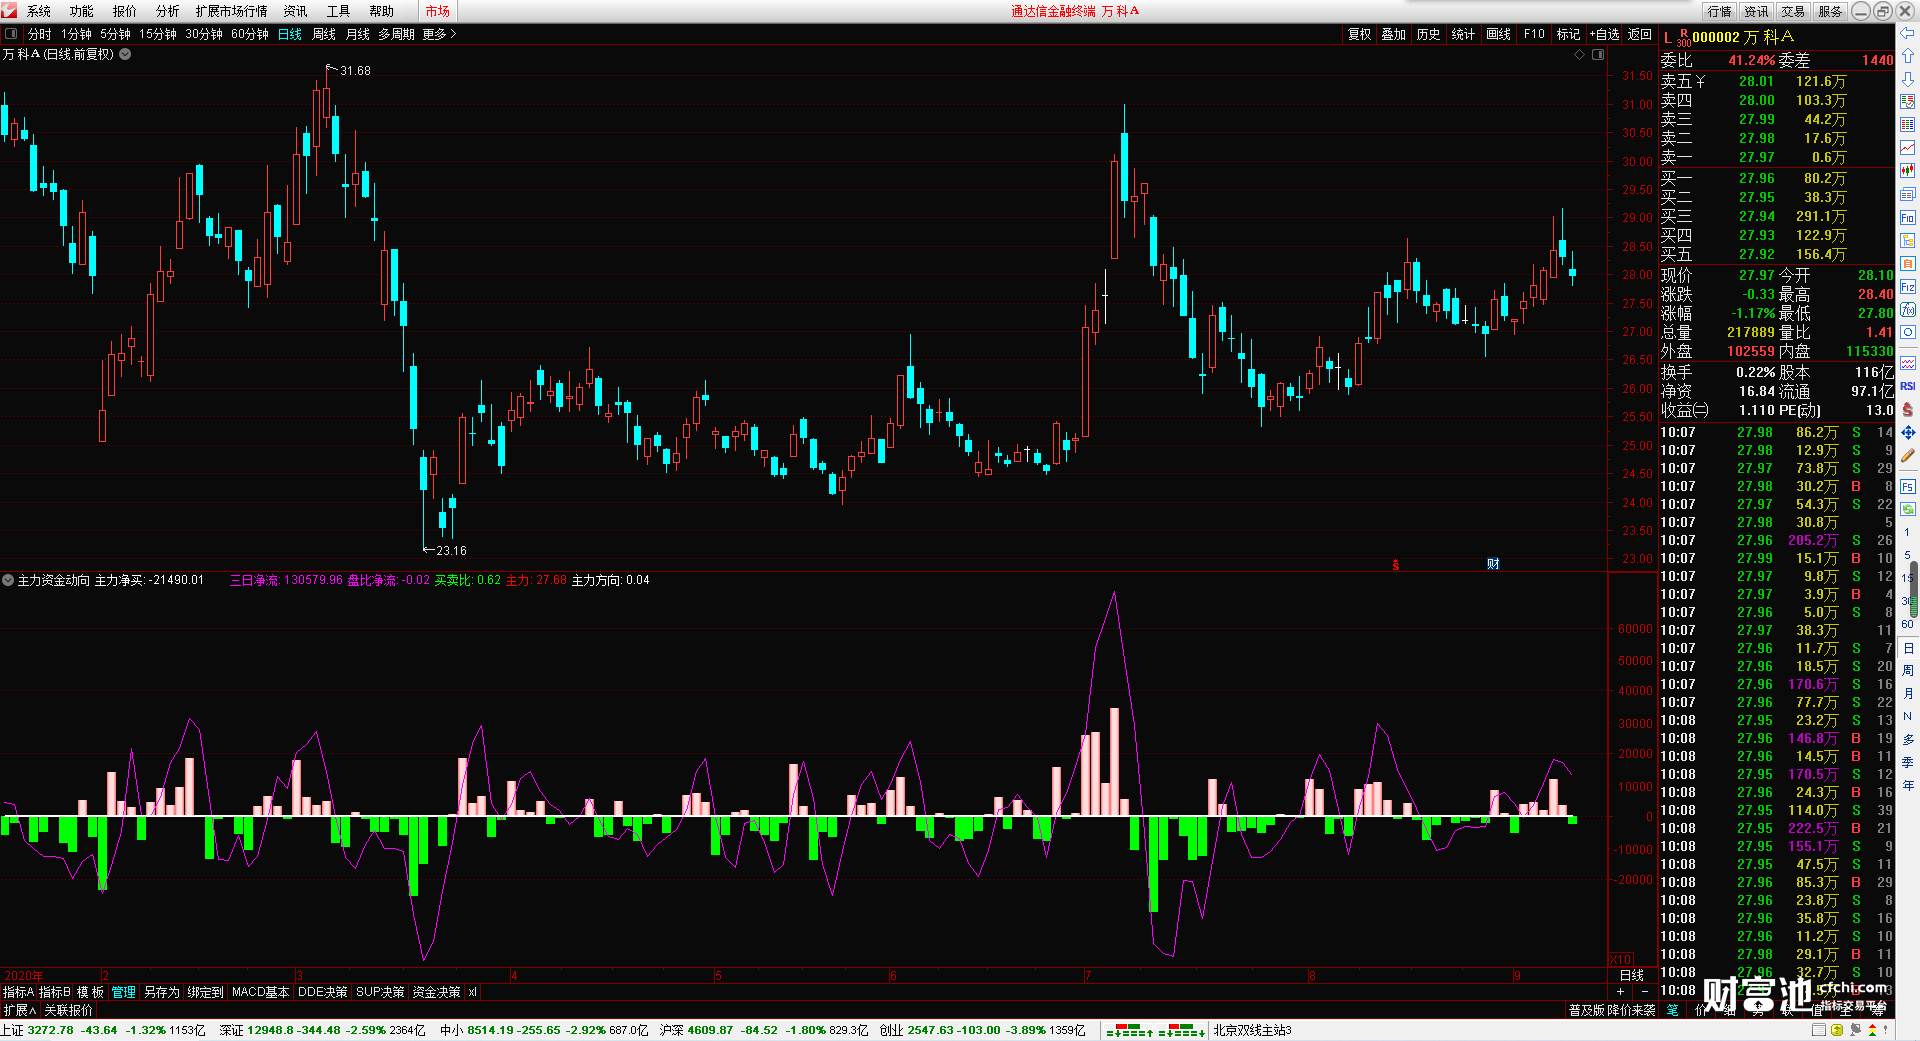Click the 笔 tick tab under trade list
The image size is (1920, 1041).
[1673, 1010]
